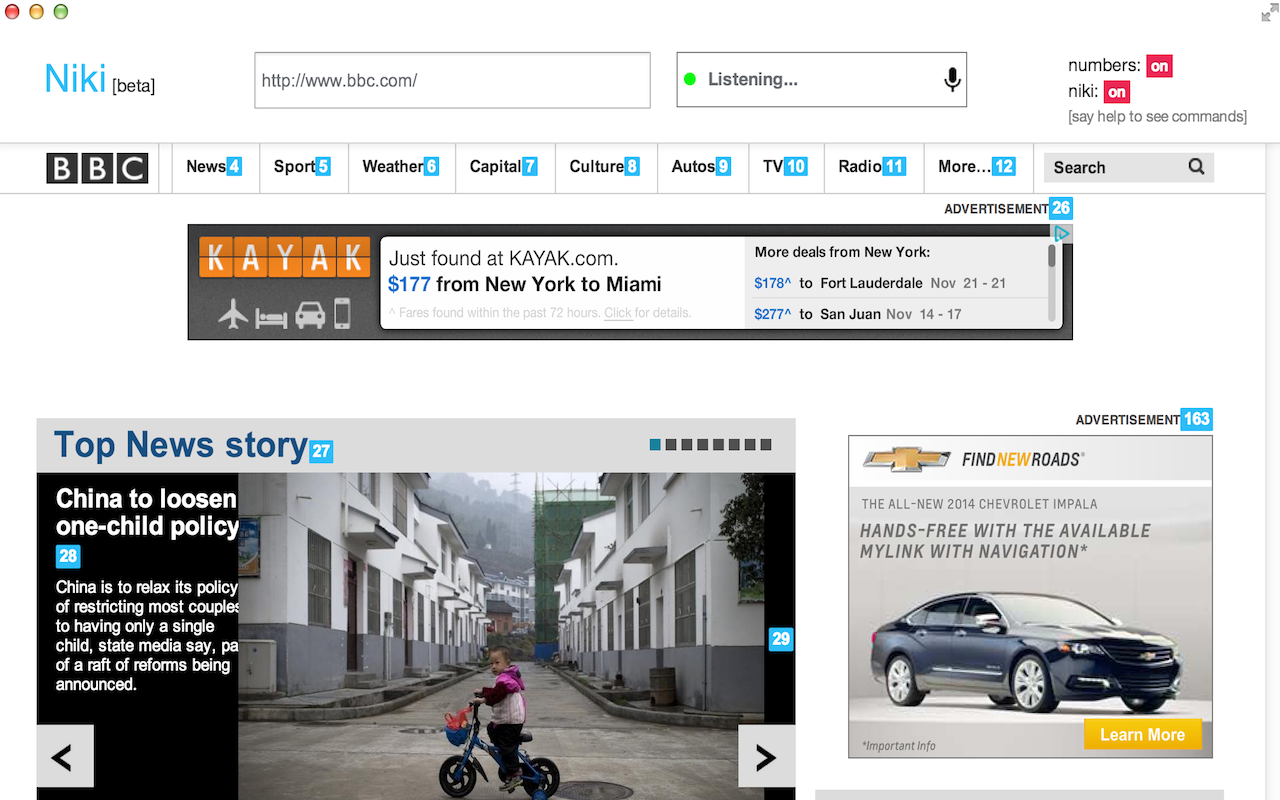Image resolution: width=1280 pixels, height=800 pixels.
Task: Click the page vertical scrollbar
Action: click(1272, 470)
